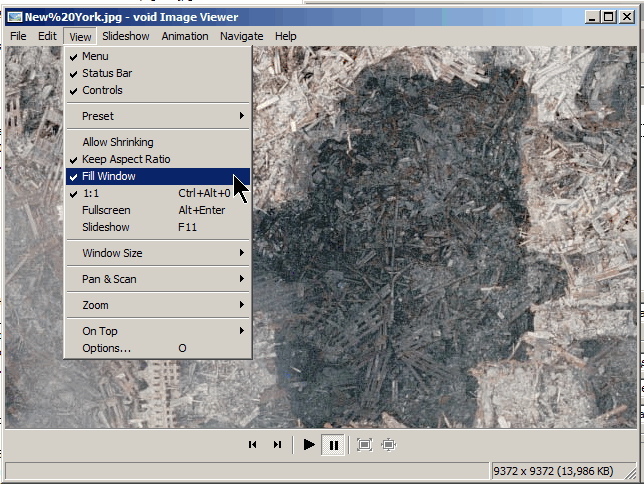Maximize the void Image Viewer window

(x=609, y=17)
